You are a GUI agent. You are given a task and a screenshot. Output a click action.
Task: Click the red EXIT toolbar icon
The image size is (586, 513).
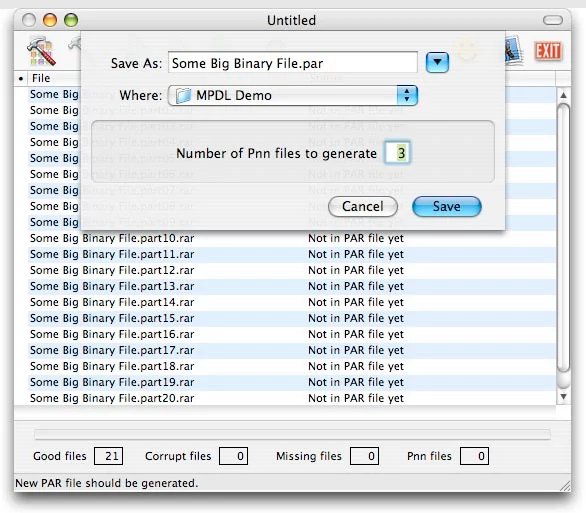[x=548, y=51]
